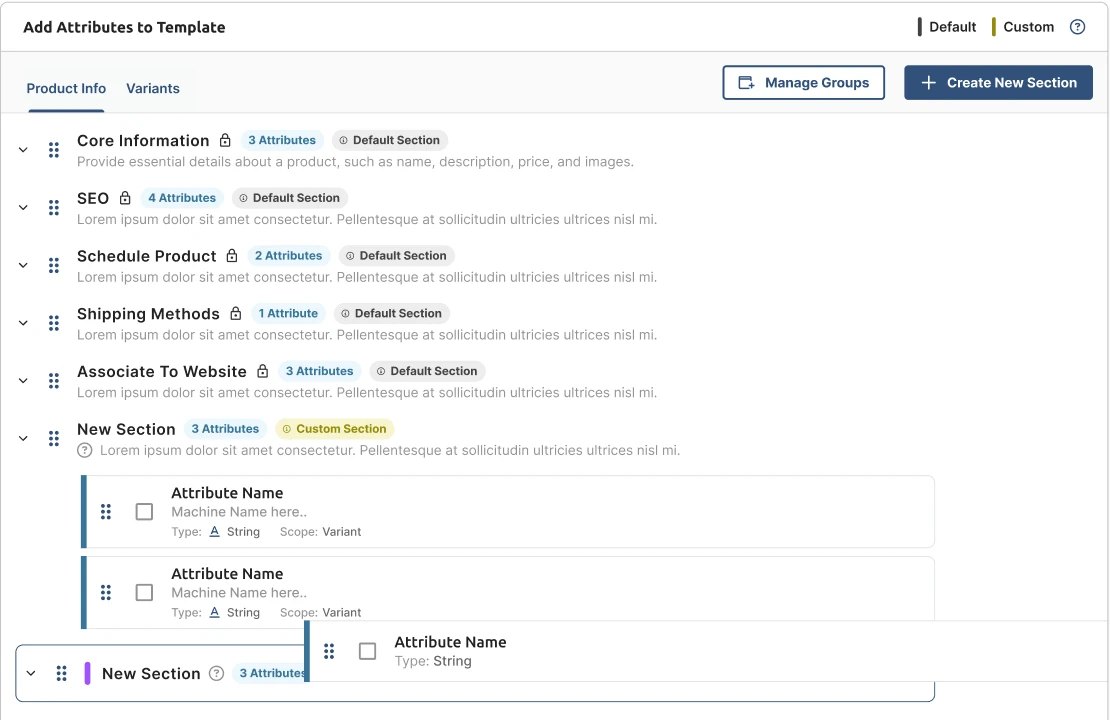Tick the checkbox on the floating Attribute Name card
The image size is (1110, 720).
click(367, 651)
